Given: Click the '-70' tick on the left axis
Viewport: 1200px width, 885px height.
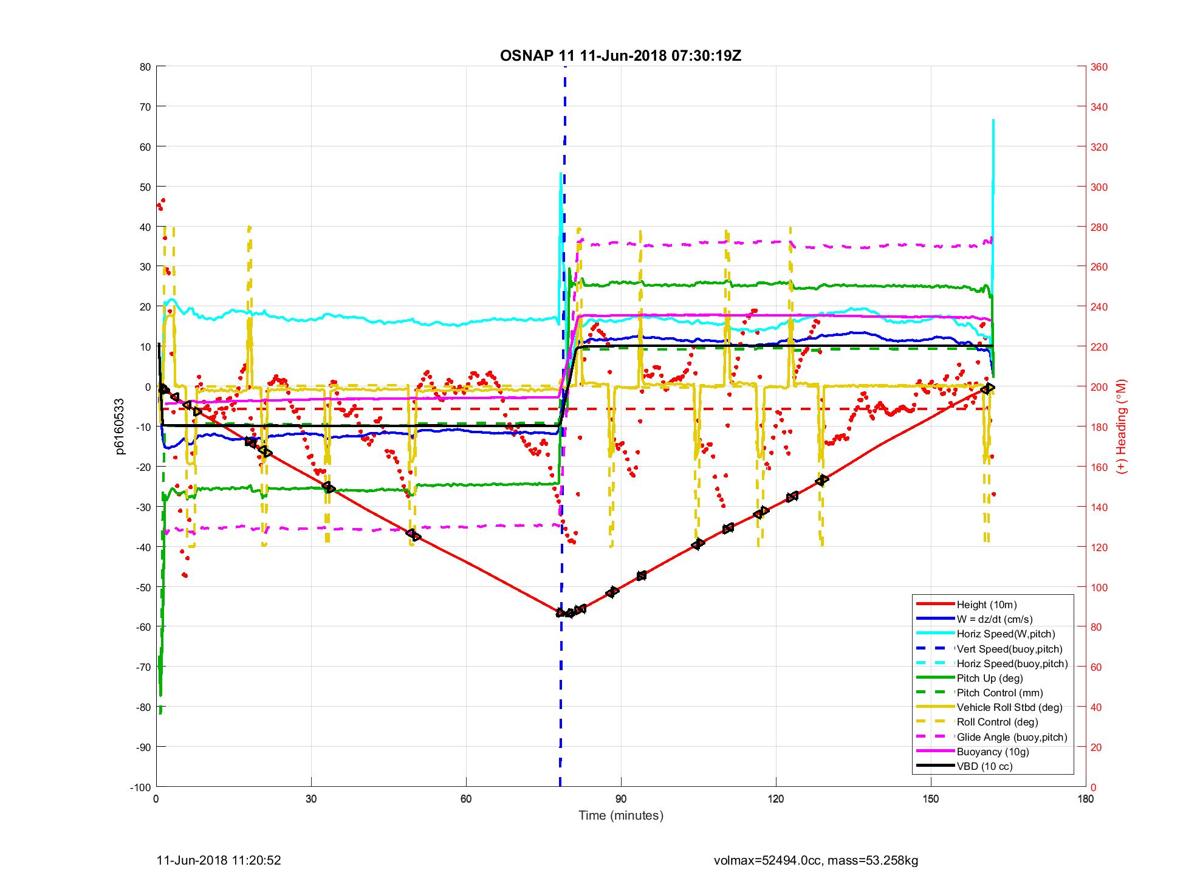Looking at the screenshot, I should pos(142,667).
